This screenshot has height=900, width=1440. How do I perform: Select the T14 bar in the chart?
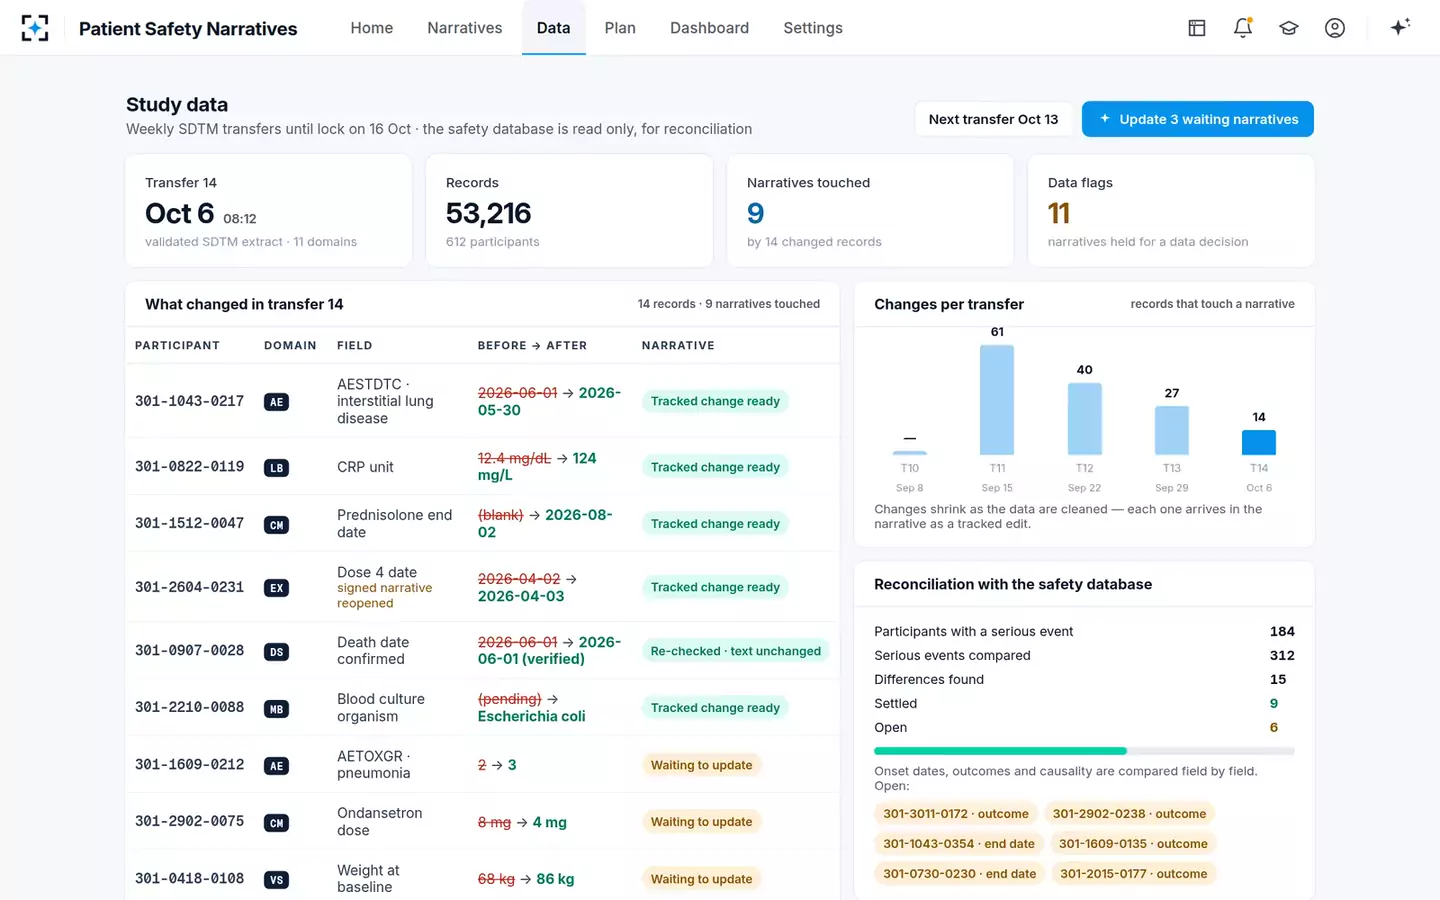[1259, 442]
